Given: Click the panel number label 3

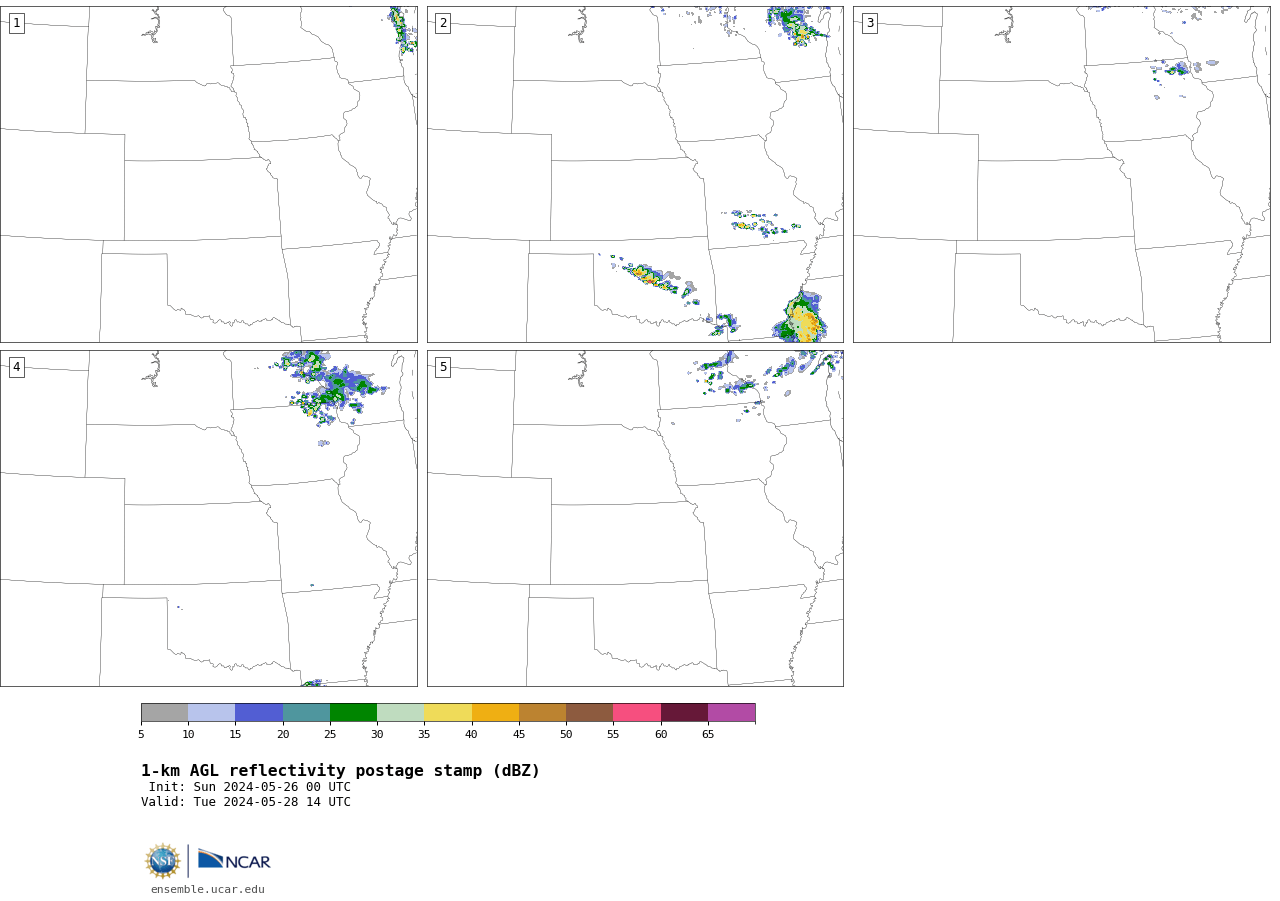Looking at the screenshot, I should point(870,23).
